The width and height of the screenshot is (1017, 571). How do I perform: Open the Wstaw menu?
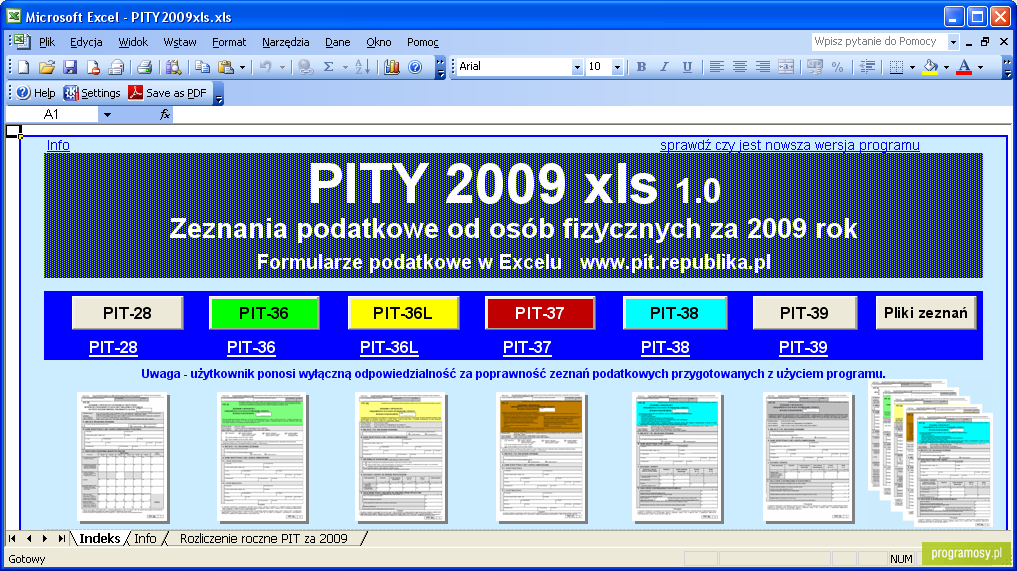[x=180, y=42]
